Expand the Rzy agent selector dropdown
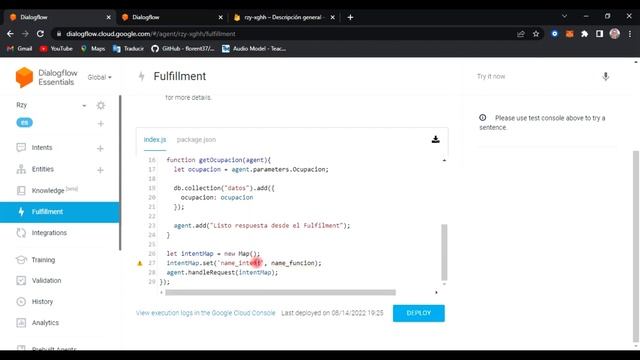Image resolution: width=640 pixels, height=360 pixels. (x=84, y=105)
